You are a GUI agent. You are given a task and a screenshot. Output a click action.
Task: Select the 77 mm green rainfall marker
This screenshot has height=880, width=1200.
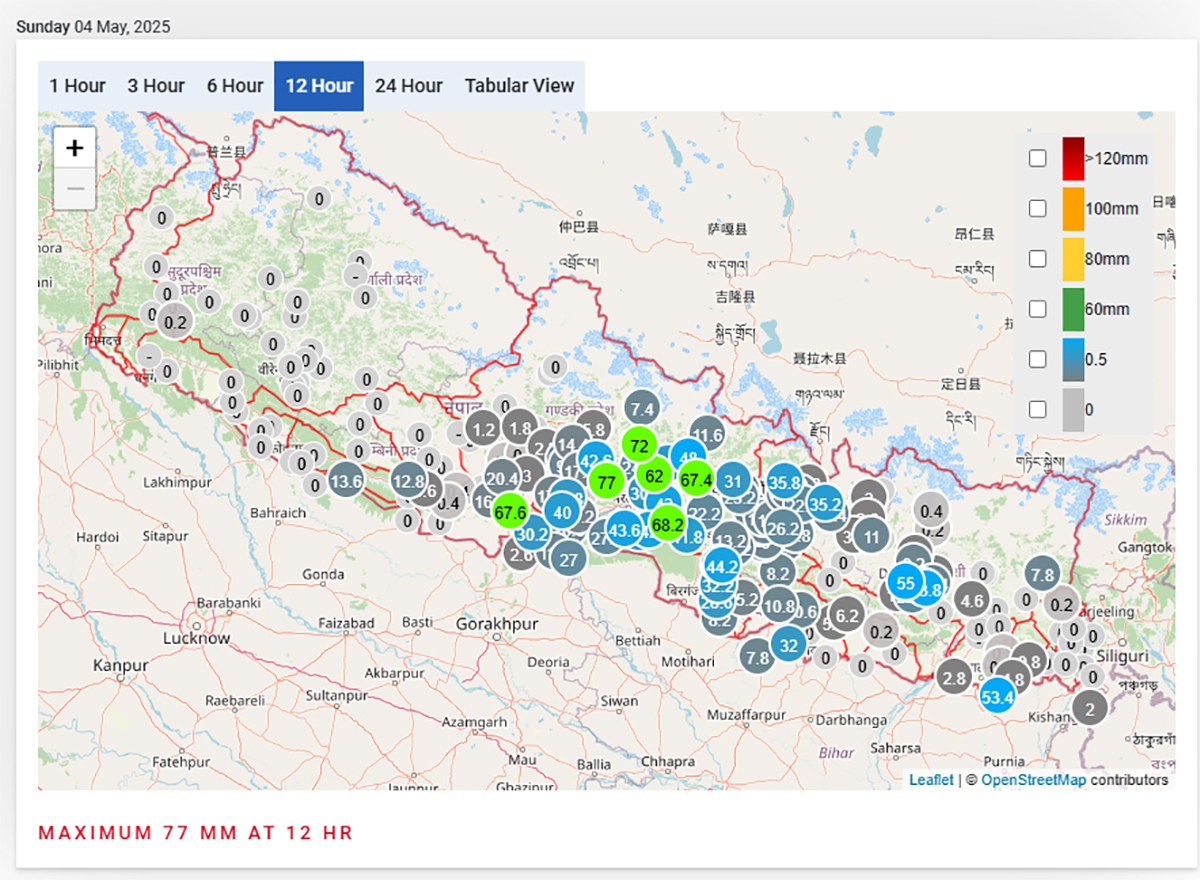[605, 482]
